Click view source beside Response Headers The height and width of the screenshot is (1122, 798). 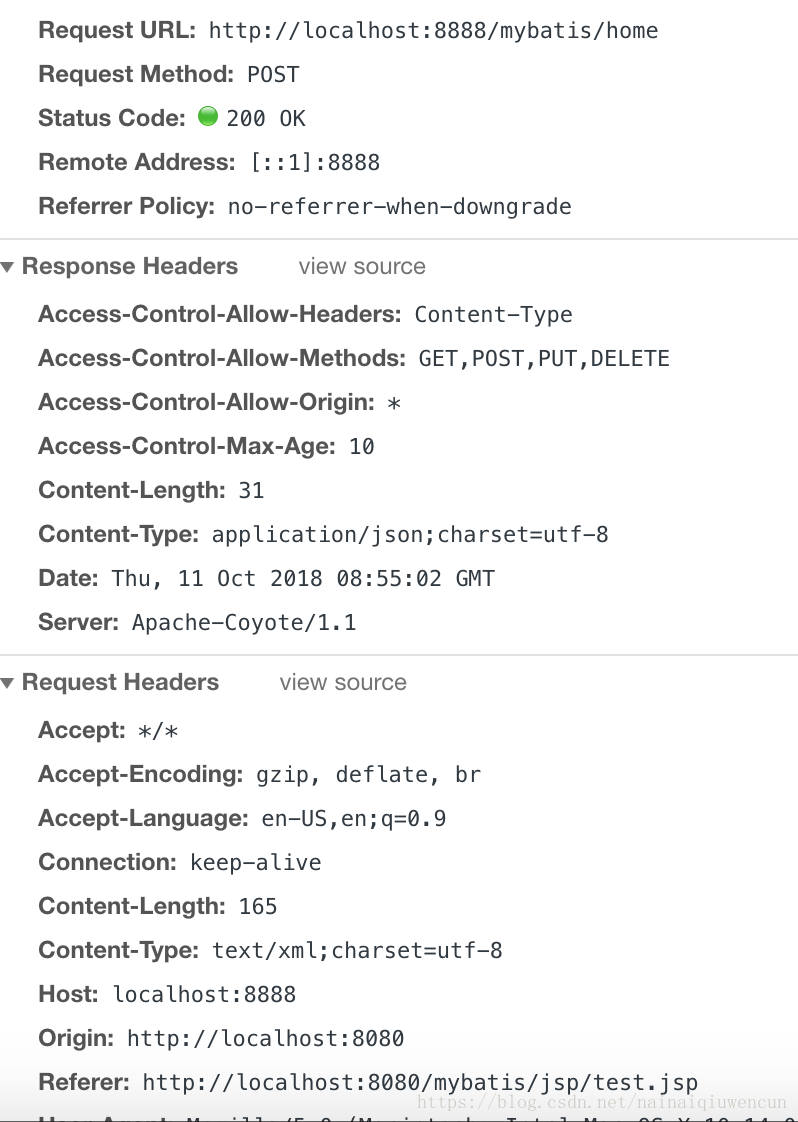pyautogui.click(x=362, y=266)
